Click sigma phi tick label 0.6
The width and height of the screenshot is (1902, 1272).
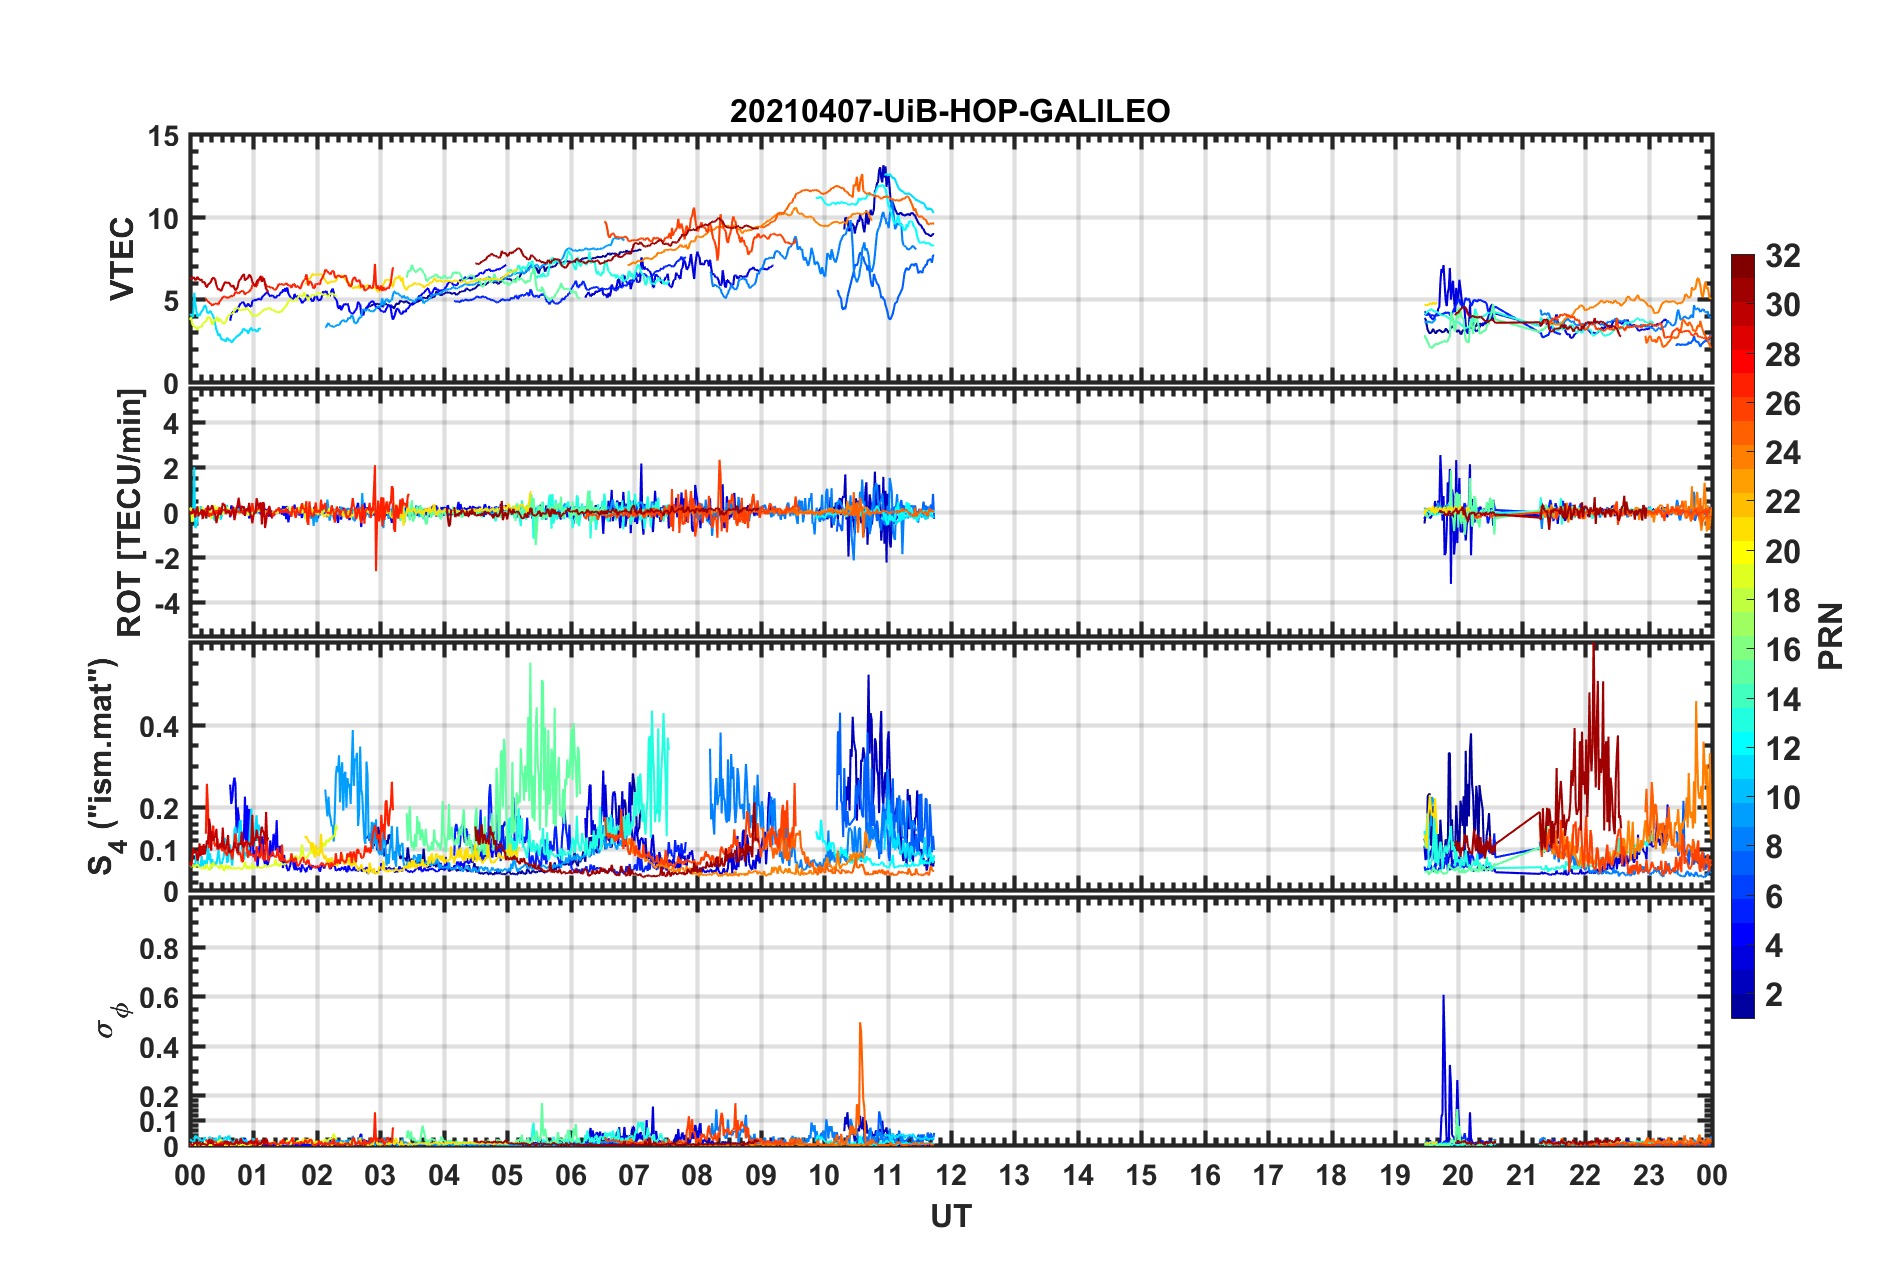(158, 998)
